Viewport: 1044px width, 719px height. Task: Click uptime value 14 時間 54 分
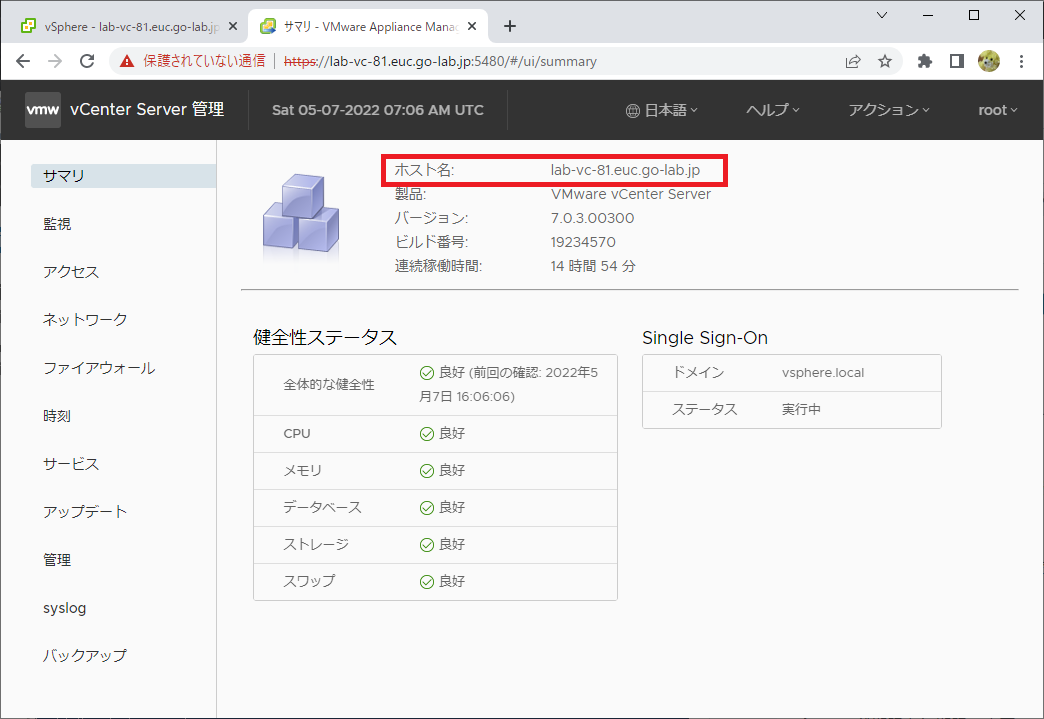point(593,266)
